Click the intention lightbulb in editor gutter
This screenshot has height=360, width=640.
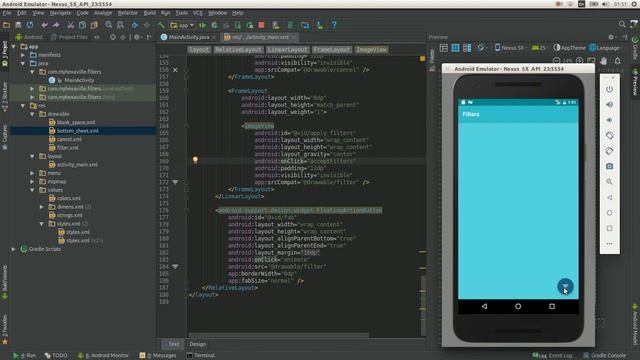click(x=195, y=160)
